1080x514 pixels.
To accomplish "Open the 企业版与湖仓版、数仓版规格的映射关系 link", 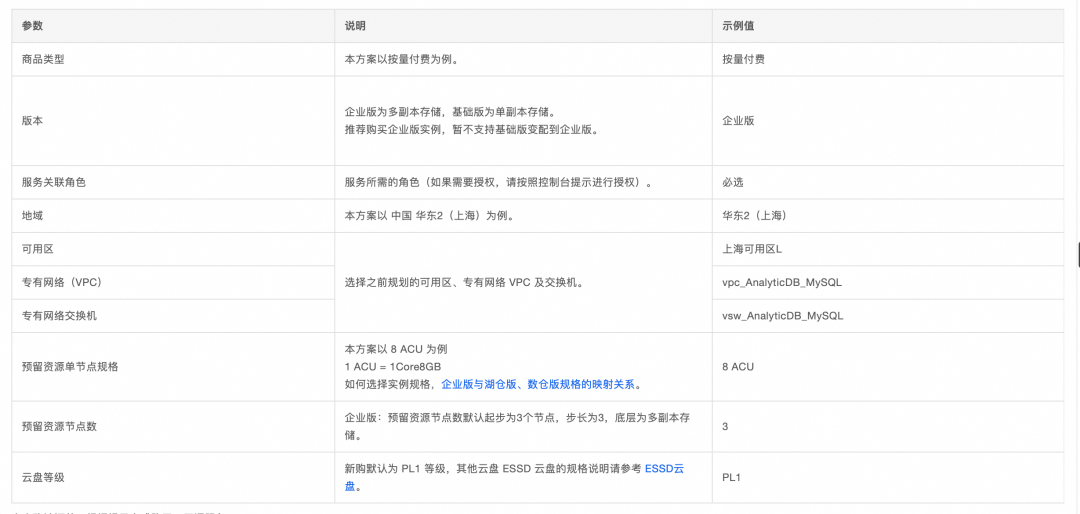I will click(x=538, y=384).
